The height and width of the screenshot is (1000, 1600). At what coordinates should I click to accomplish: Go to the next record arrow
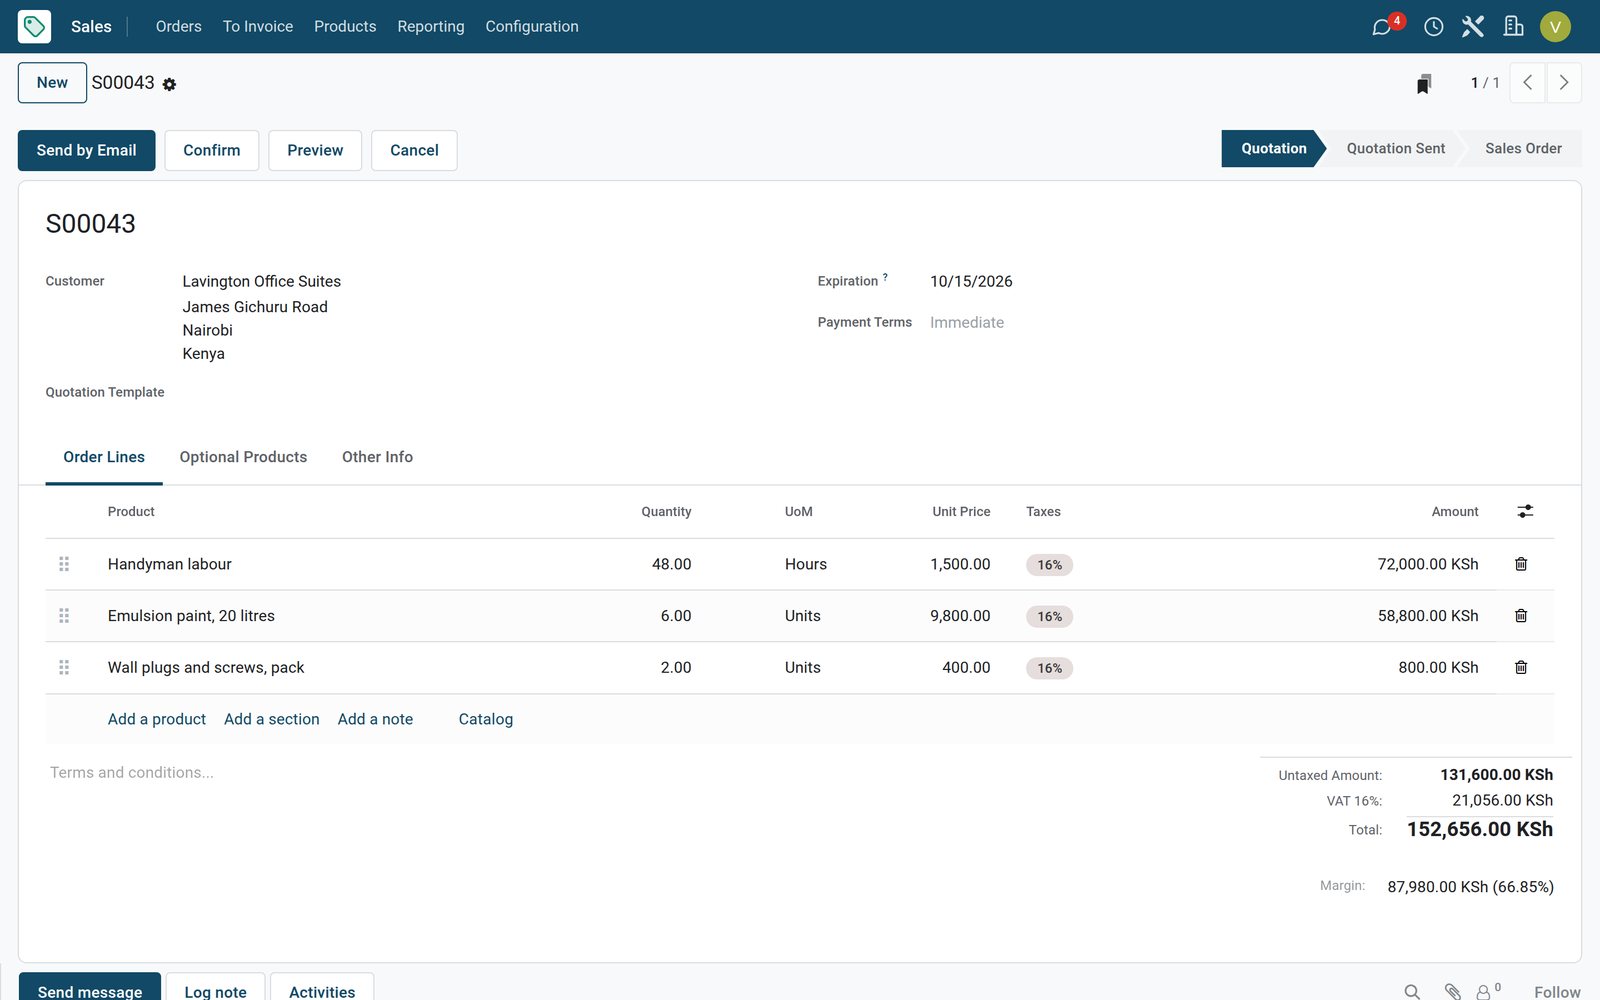pos(1564,83)
